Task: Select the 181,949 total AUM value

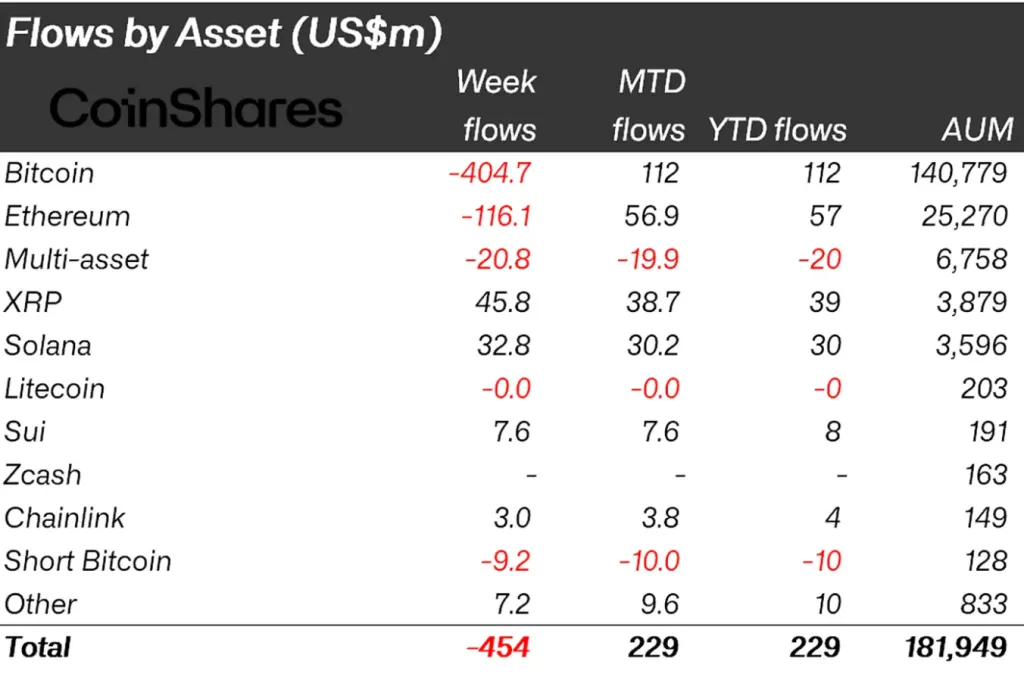Action: (956, 647)
